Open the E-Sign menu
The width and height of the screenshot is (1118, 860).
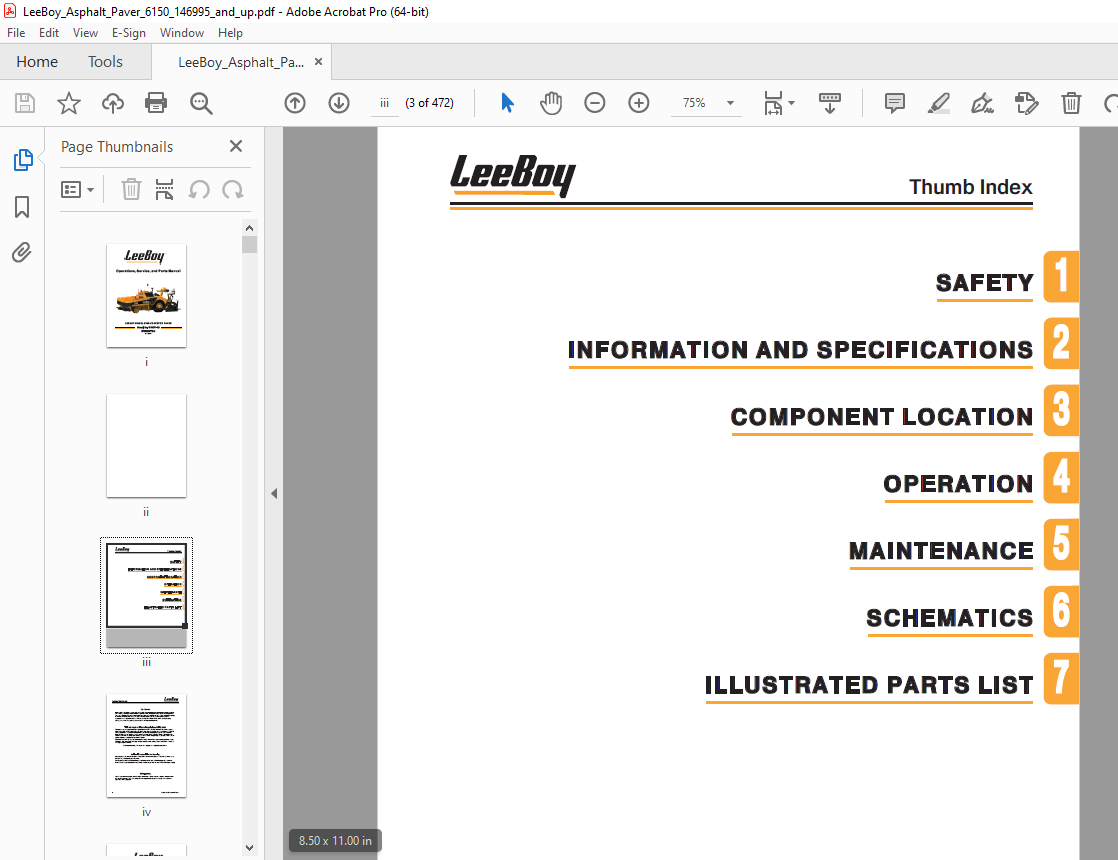click(128, 33)
